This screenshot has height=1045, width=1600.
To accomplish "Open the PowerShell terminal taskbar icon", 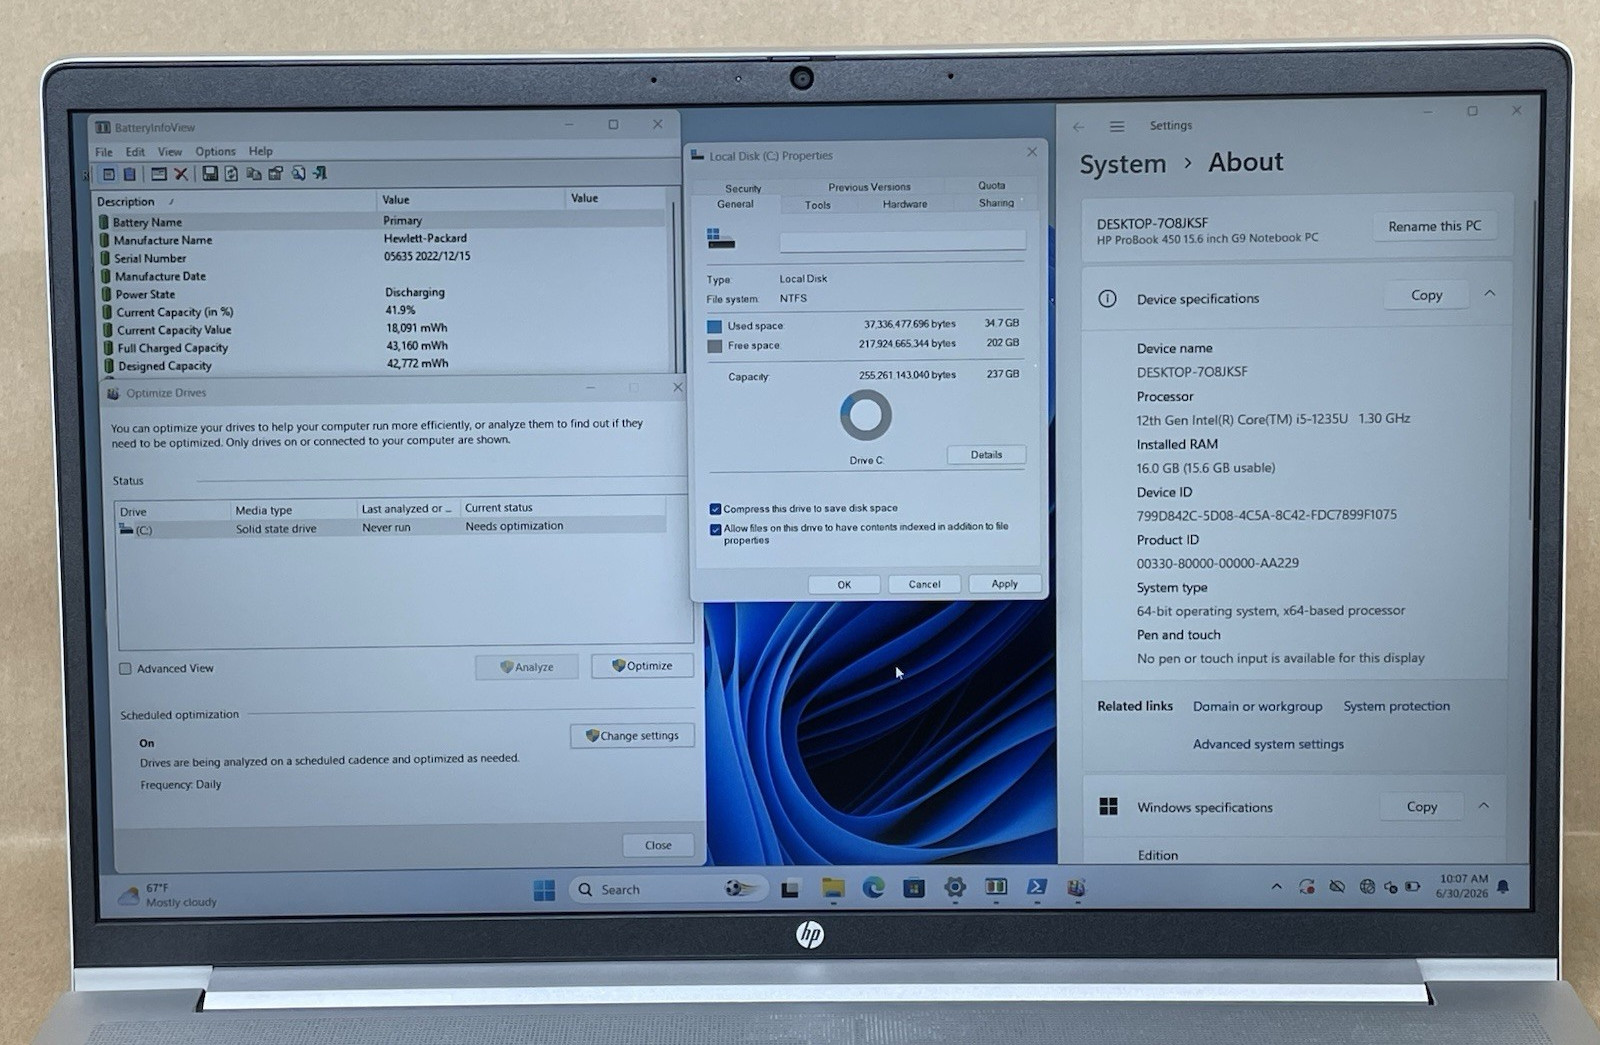I will click(1037, 887).
